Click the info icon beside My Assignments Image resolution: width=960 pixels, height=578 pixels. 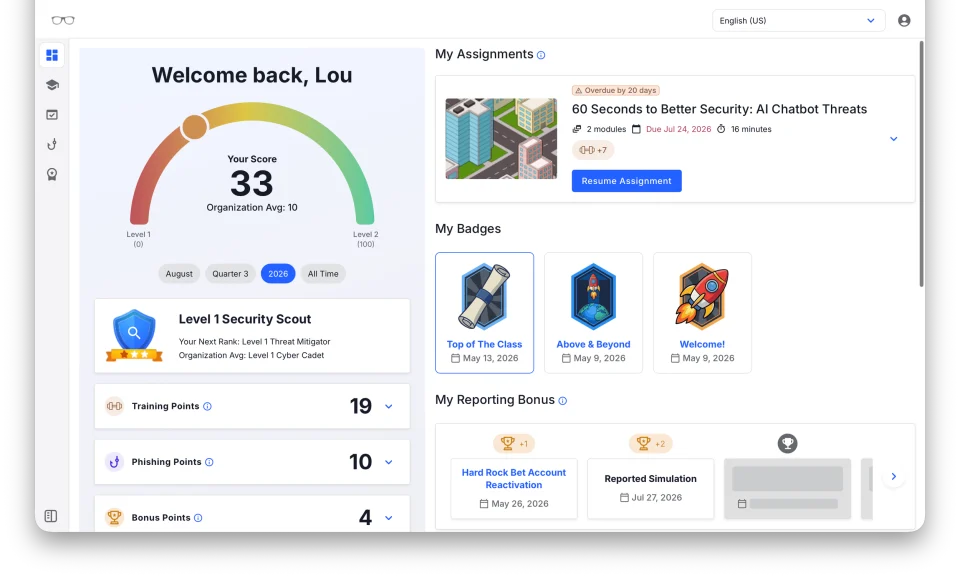coord(541,55)
